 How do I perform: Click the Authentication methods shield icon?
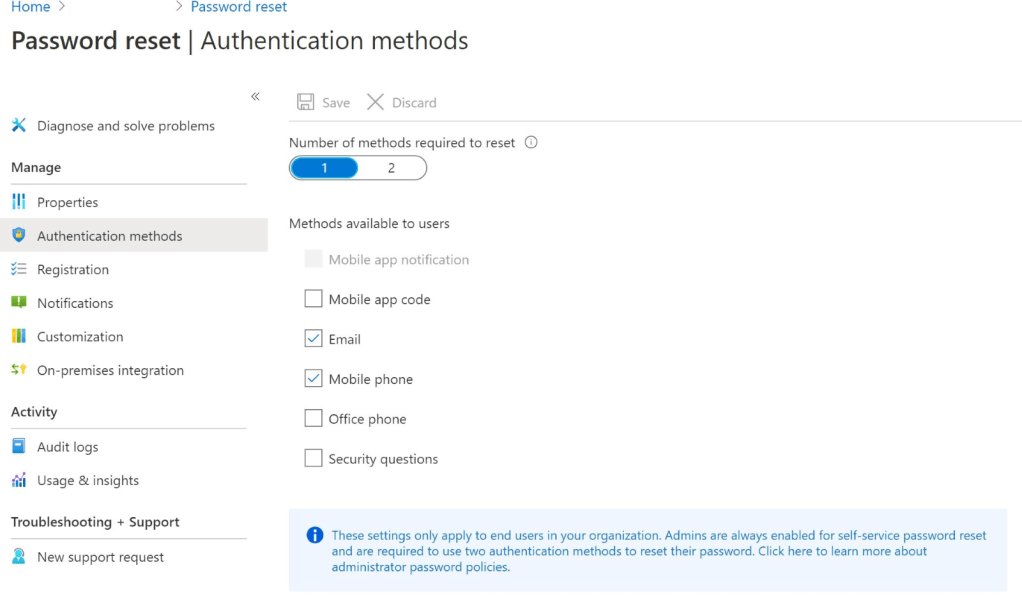[19, 236]
